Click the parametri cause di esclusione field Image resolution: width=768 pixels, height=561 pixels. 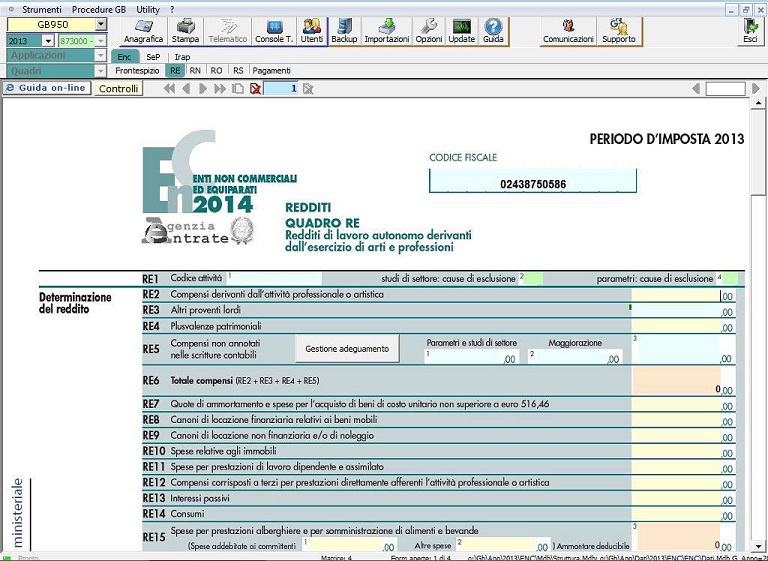[729, 279]
